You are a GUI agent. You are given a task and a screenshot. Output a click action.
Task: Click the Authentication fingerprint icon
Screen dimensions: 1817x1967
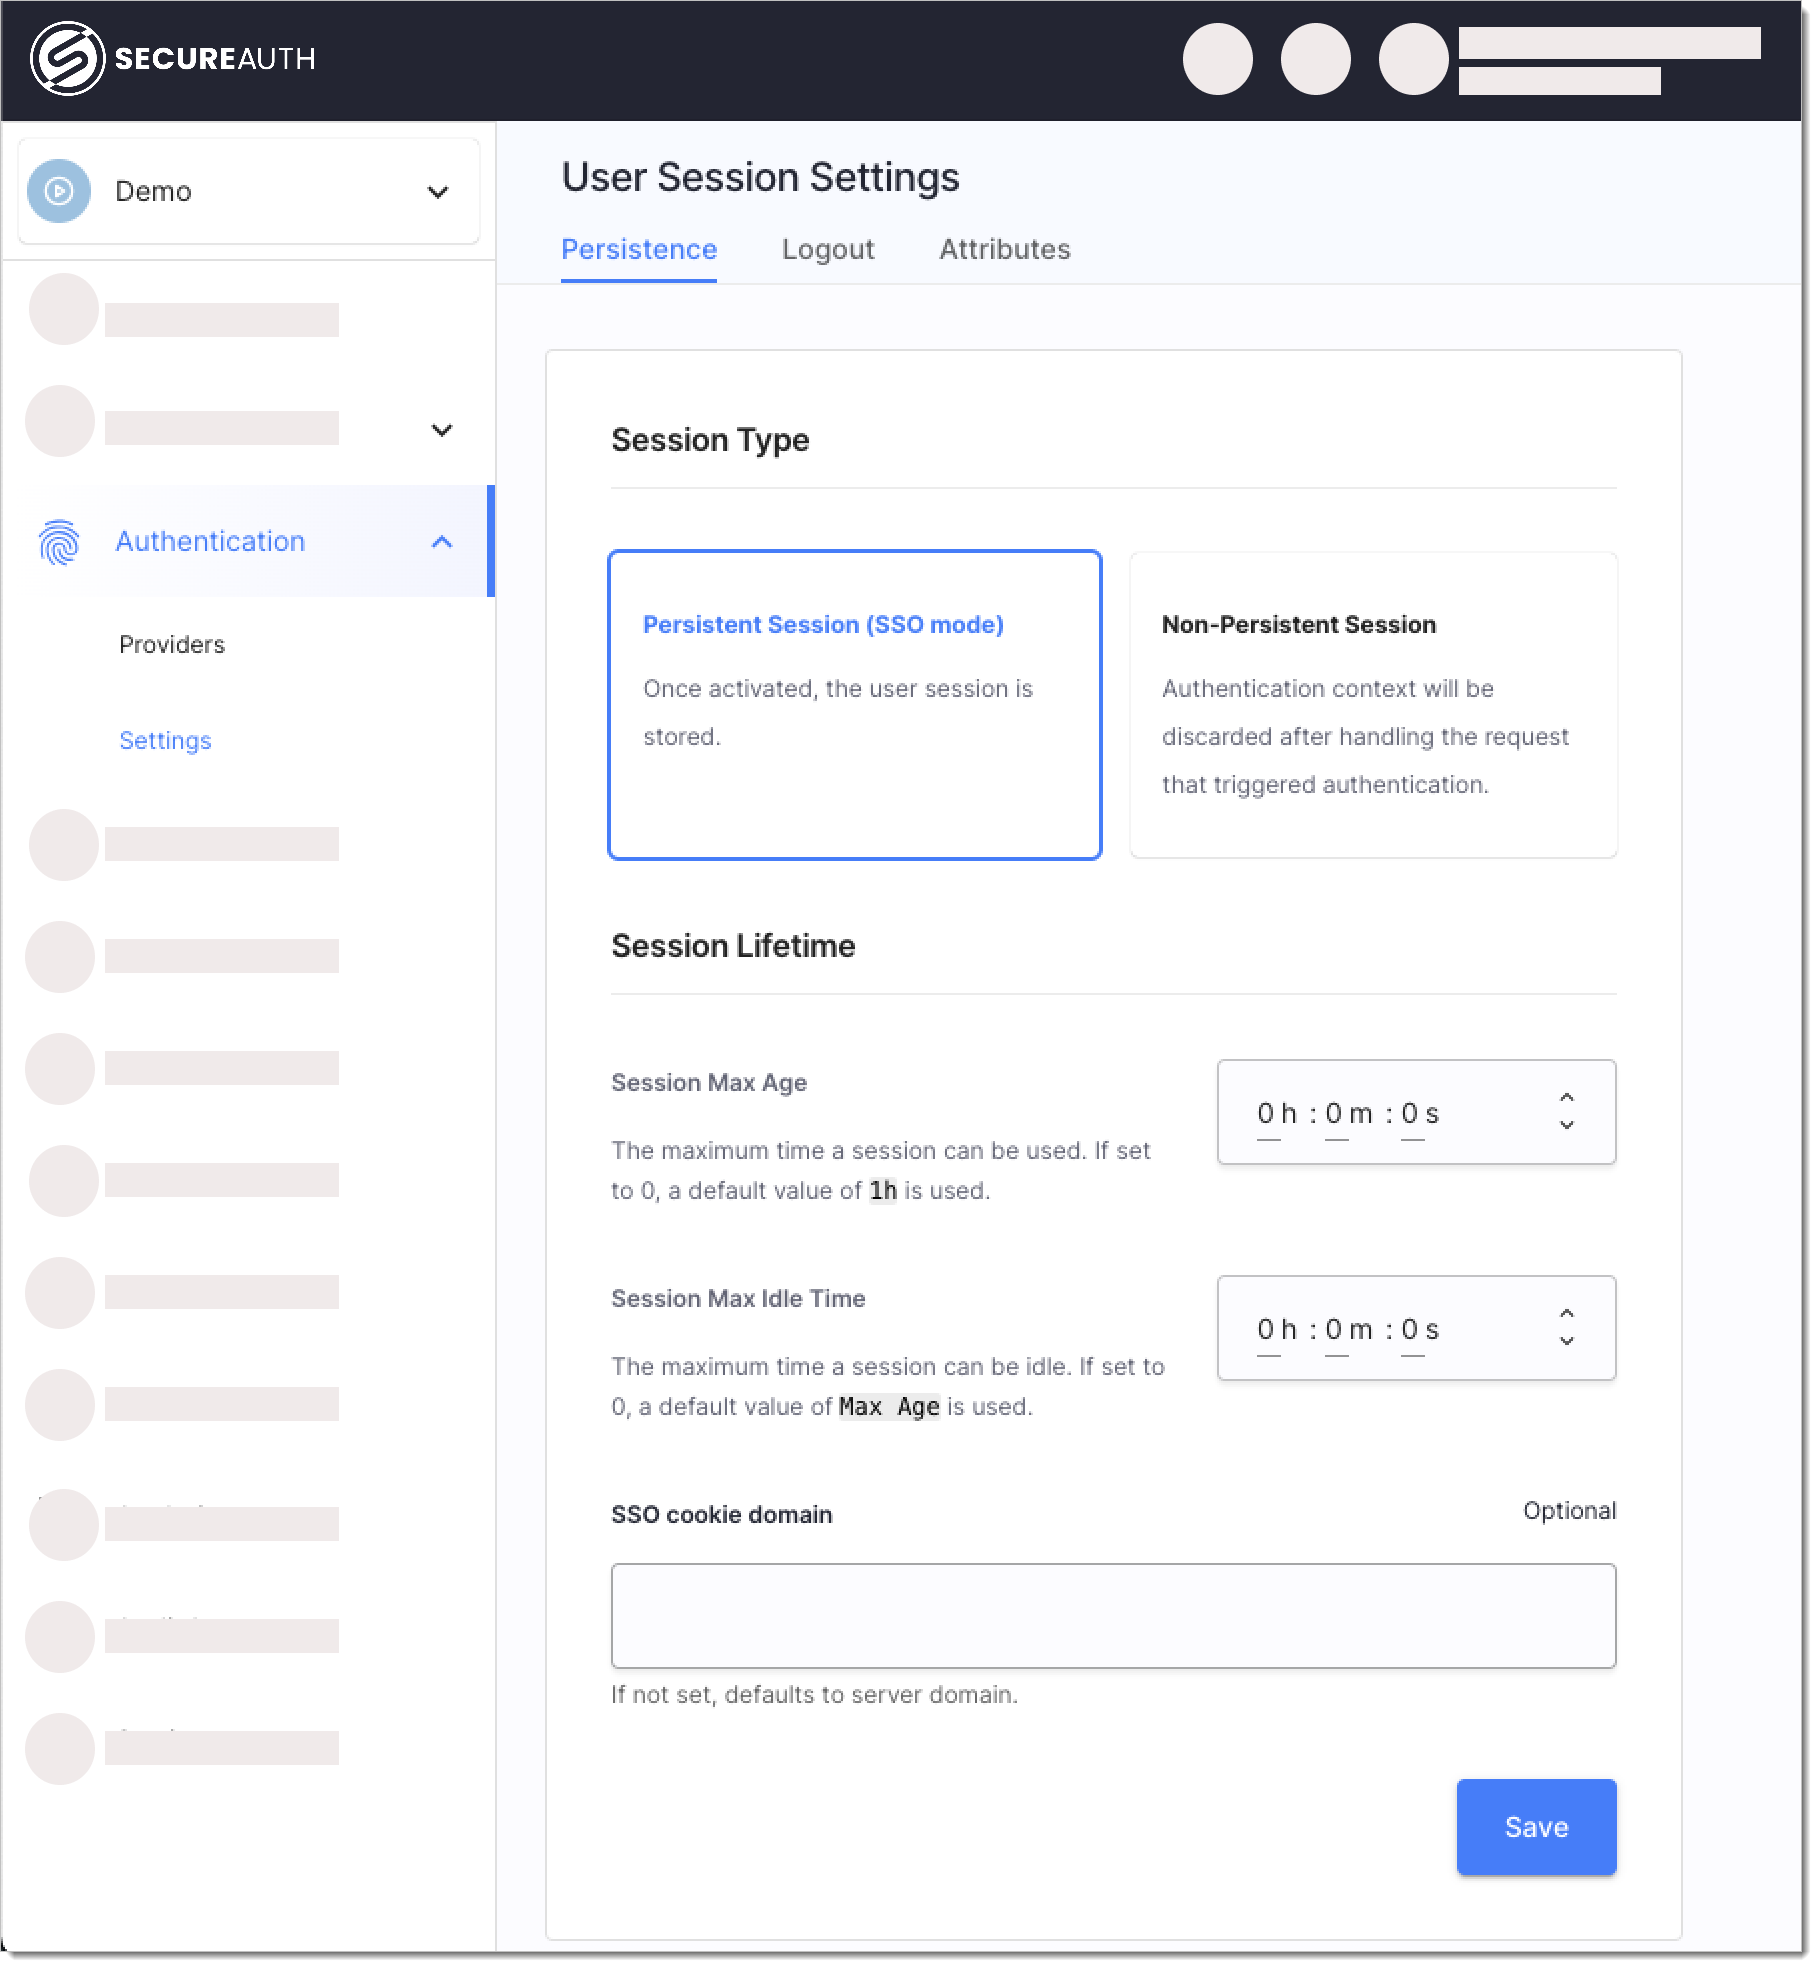[x=59, y=542]
